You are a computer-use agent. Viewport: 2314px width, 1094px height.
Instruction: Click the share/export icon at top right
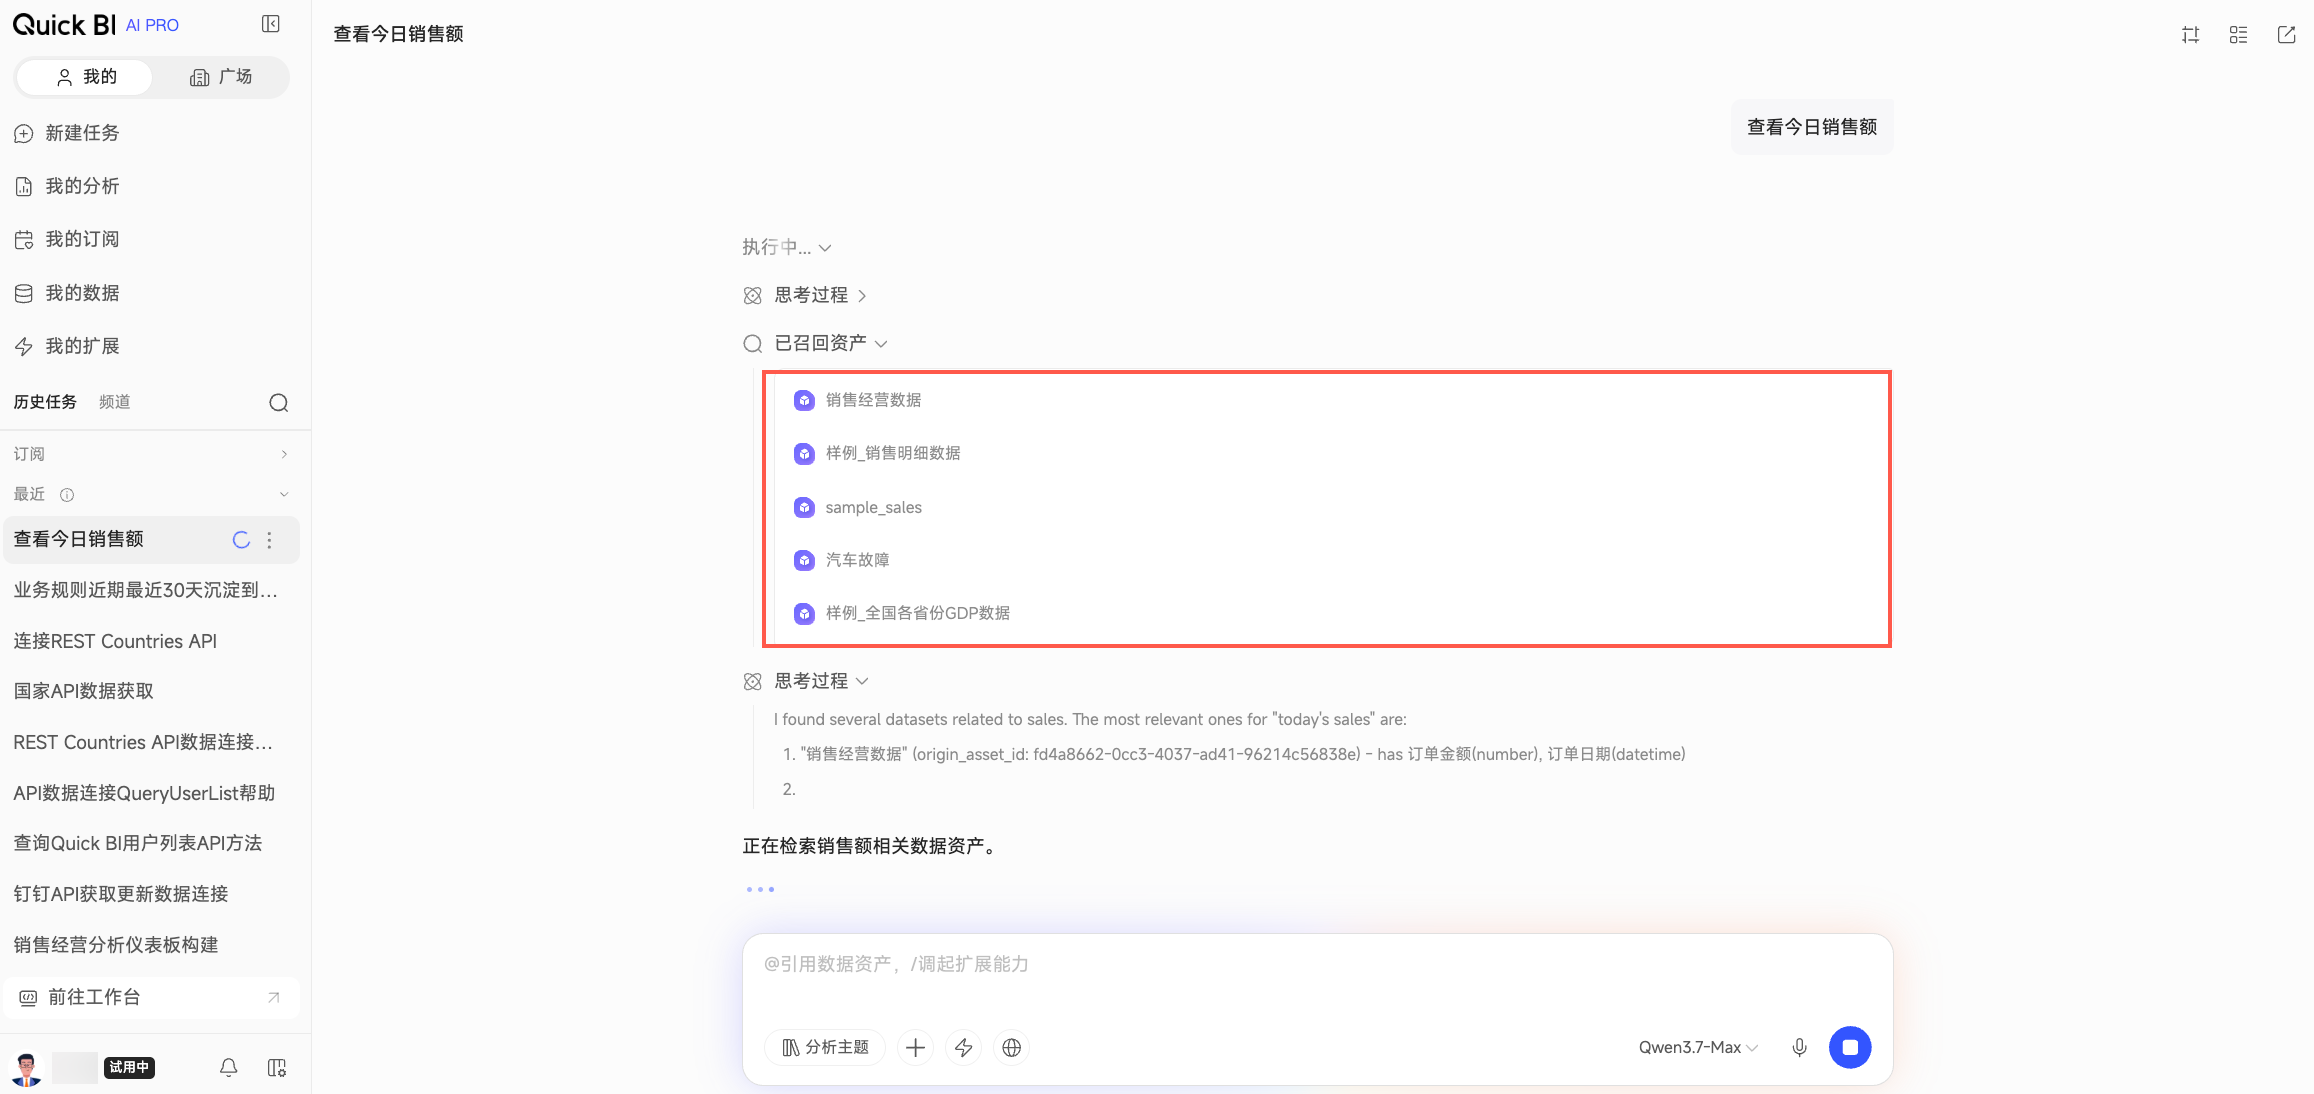click(2286, 35)
